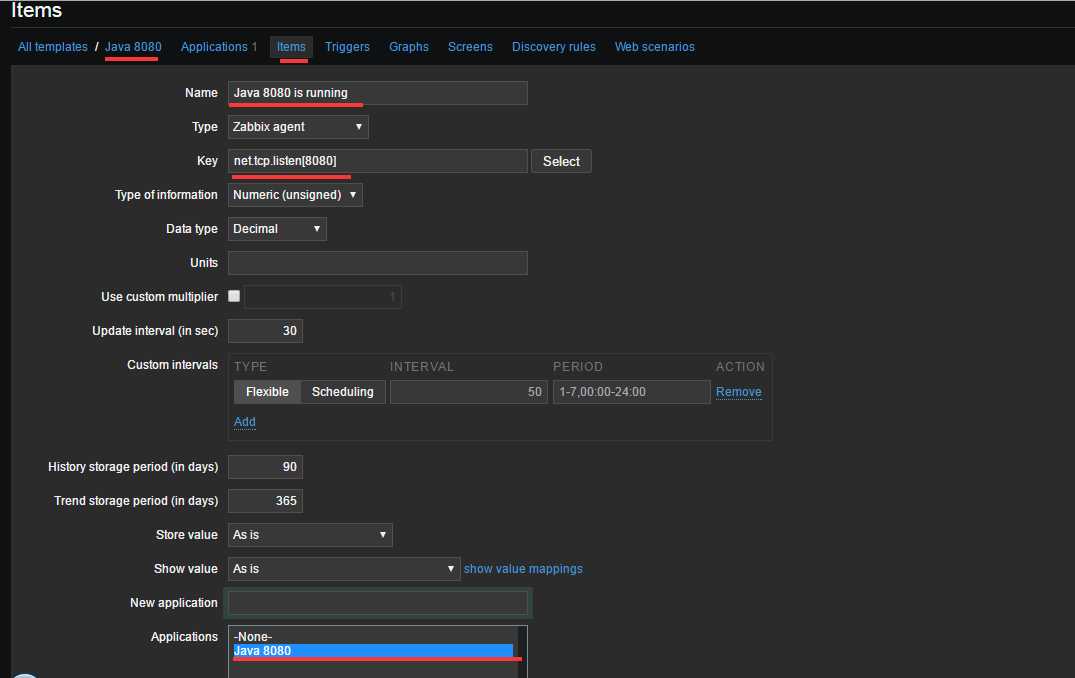The width and height of the screenshot is (1075, 678).
Task: Switch to the Items tab
Action: click(291, 47)
